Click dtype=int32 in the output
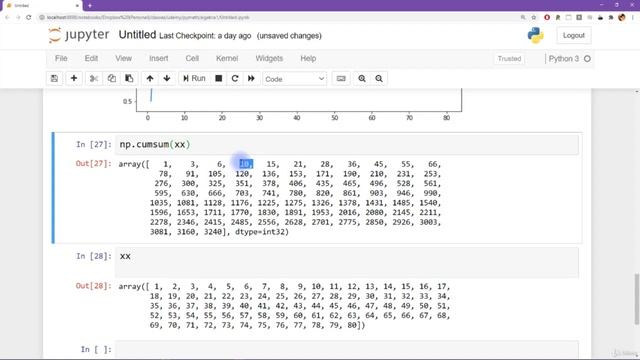 [260, 232]
